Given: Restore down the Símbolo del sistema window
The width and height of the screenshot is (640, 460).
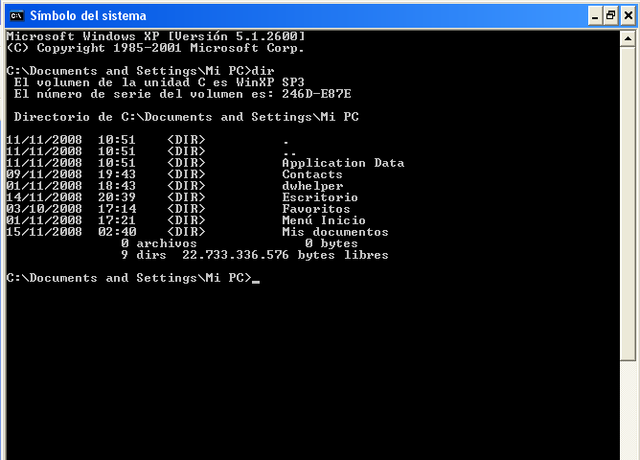Looking at the screenshot, I should 611,16.
